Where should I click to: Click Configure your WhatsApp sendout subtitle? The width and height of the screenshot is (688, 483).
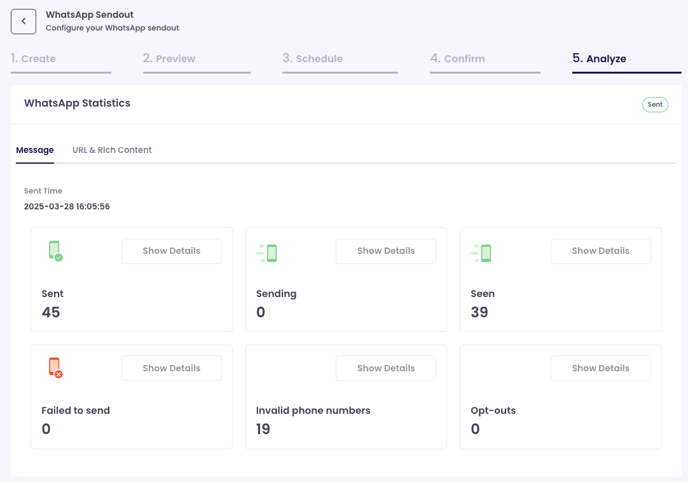112,28
